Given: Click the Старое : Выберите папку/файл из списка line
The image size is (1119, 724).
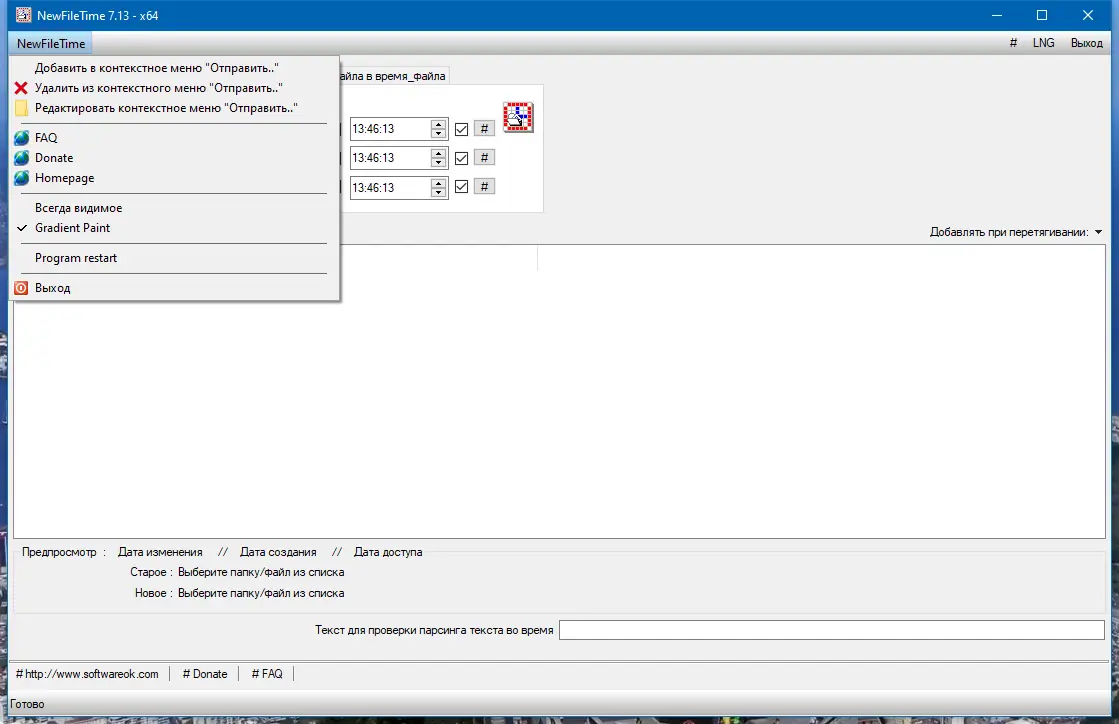Looking at the screenshot, I should click(x=237, y=572).
